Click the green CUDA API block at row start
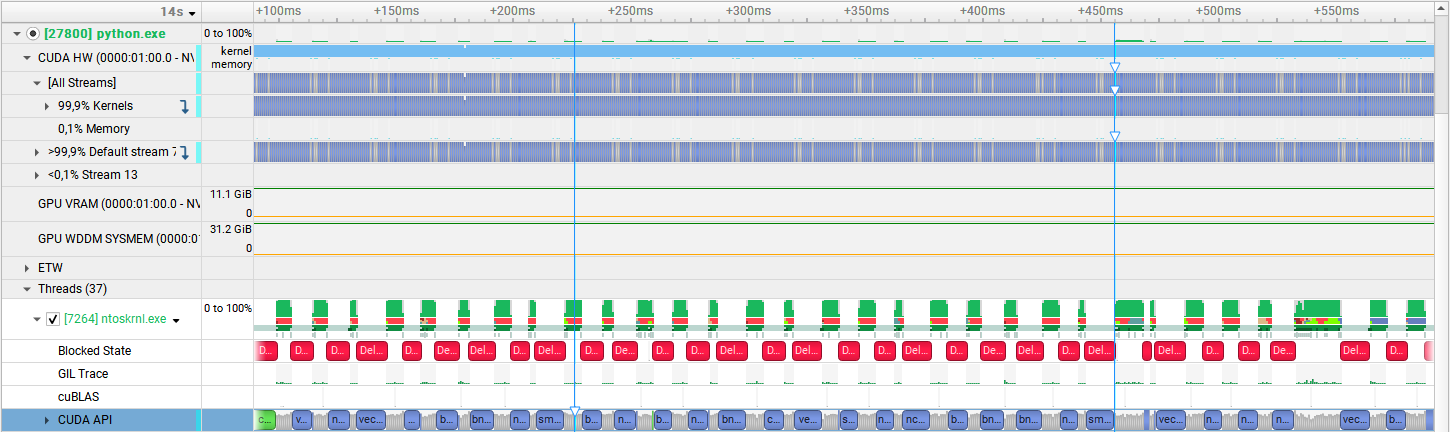The height and width of the screenshot is (432, 1450). click(265, 420)
